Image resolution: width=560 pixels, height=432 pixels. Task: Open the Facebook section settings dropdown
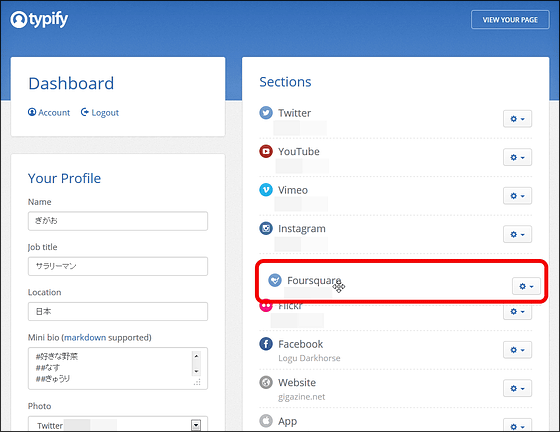click(x=517, y=350)
